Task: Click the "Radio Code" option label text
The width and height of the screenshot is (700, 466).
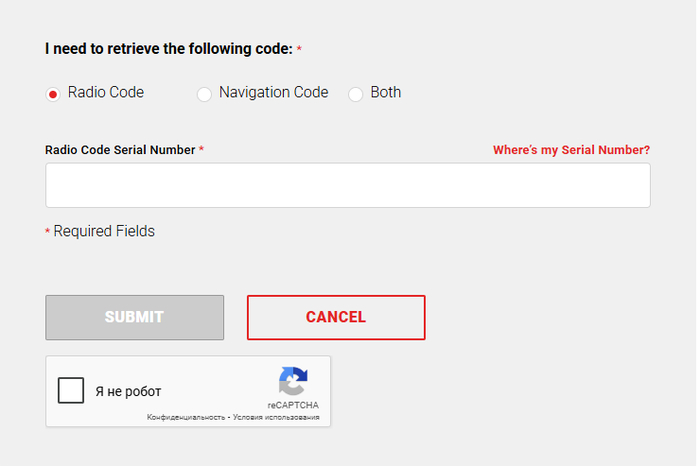Action: click(106, 93)
